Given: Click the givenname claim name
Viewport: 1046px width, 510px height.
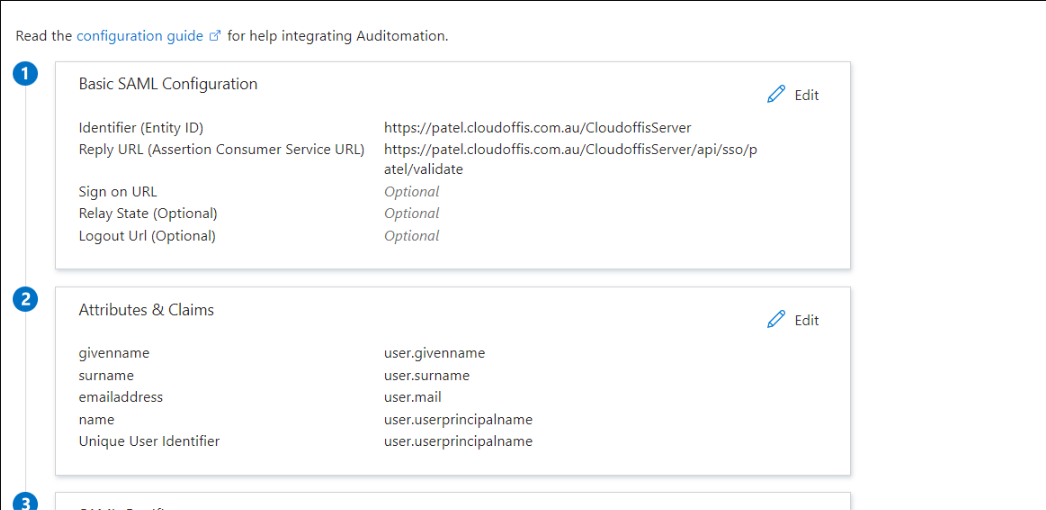Looking at the screenshot, I should tap(114, 353).
